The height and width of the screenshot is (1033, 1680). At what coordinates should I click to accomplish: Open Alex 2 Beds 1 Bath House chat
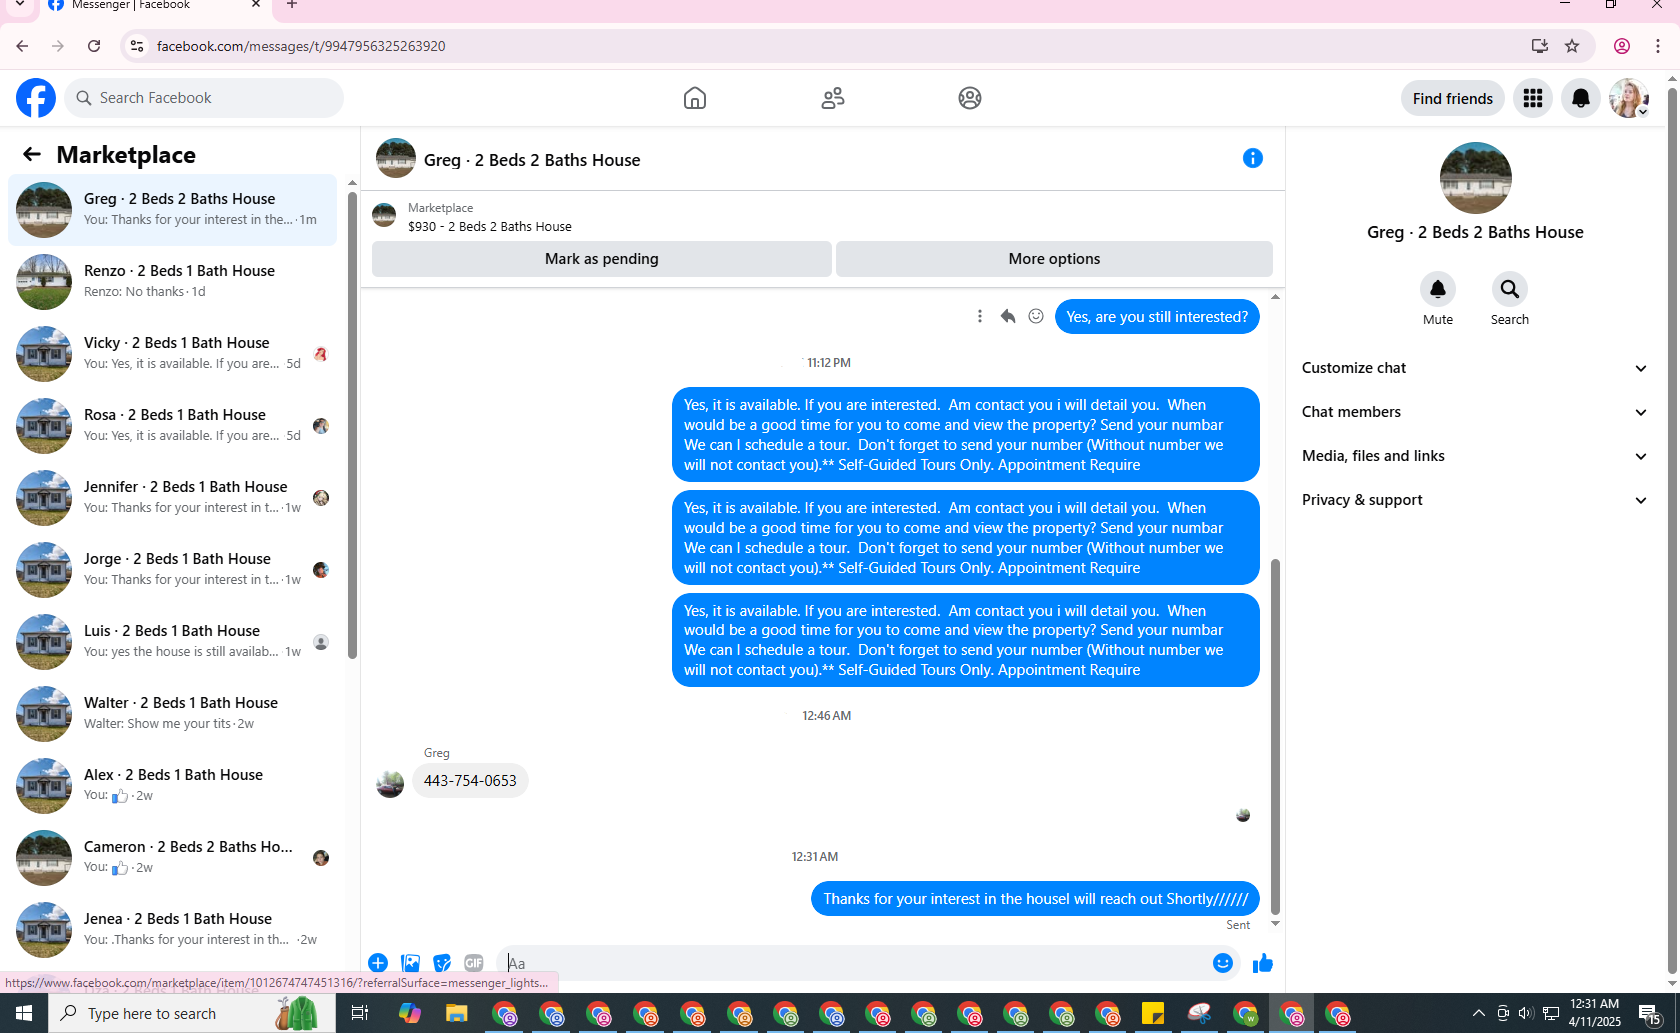coord(173,786)
